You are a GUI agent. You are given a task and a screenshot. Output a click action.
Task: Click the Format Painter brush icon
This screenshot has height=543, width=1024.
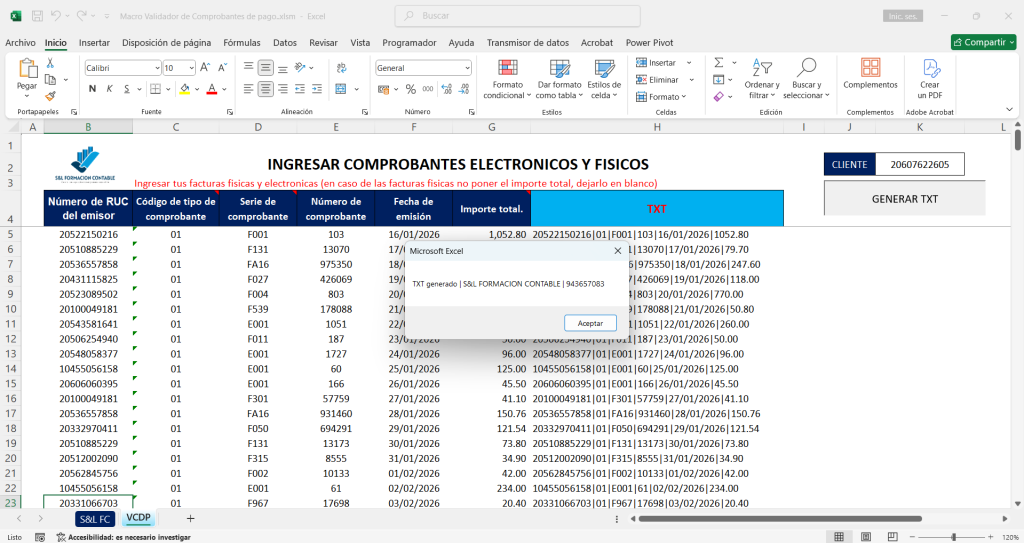(51, 96)
